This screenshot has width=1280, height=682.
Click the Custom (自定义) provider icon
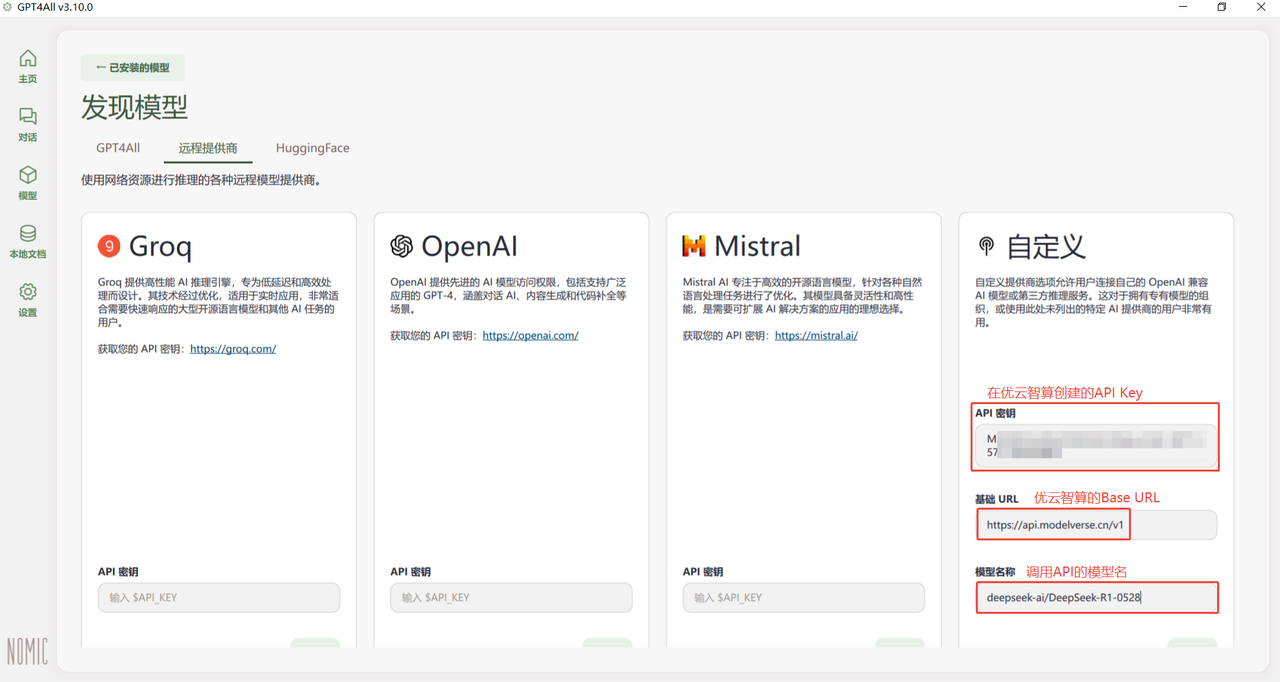(x=986, y=246)
